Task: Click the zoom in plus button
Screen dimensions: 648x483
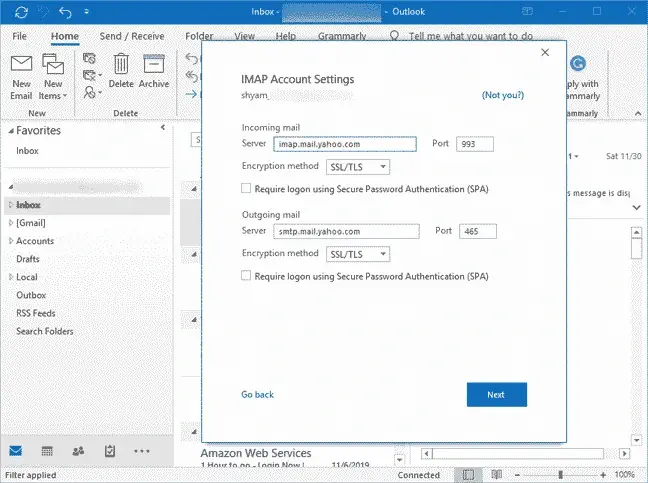Action: pyautogui.click(x=603, y=475)
